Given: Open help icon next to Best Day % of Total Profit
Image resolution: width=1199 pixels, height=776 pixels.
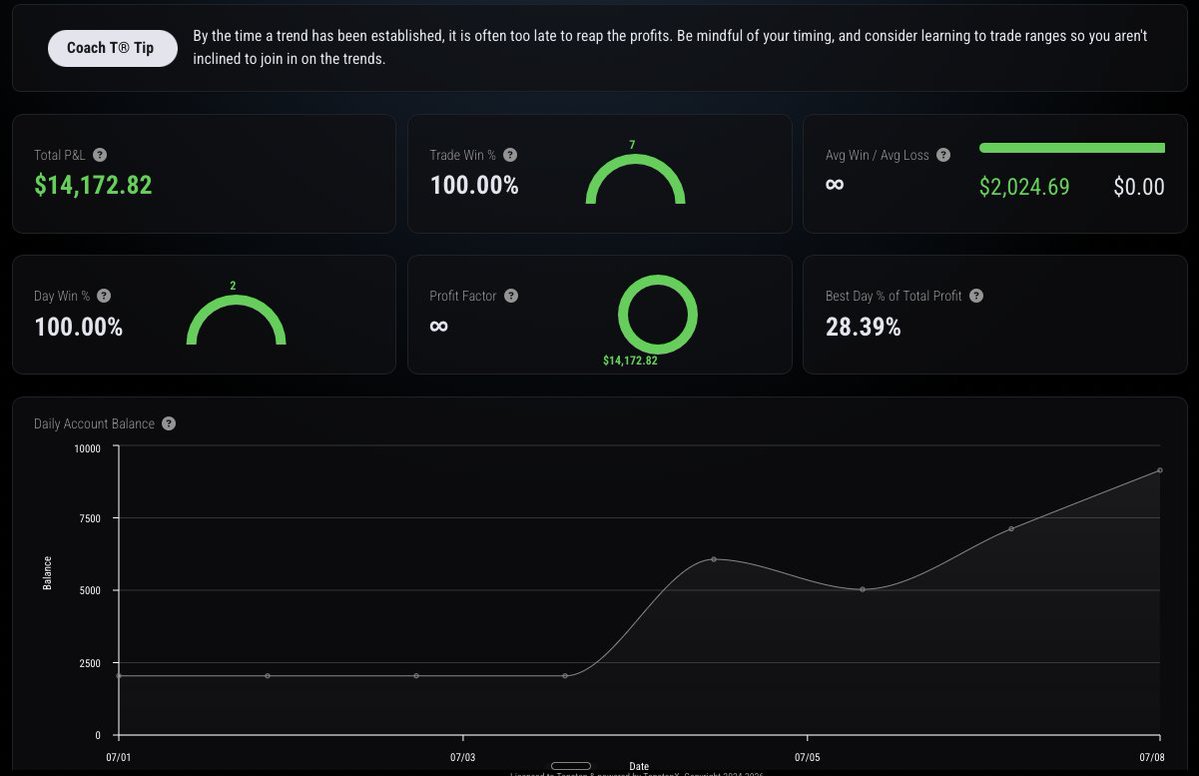Looking at the screenshot, I should (976, 296).
